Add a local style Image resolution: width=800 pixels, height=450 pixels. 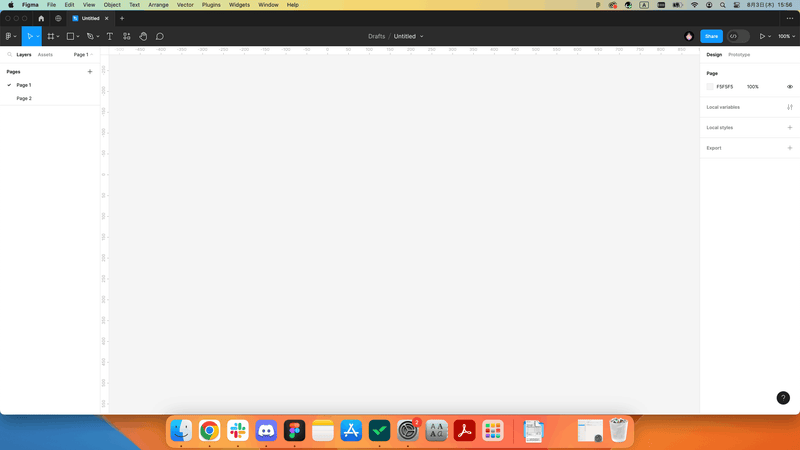click(790, 128)
